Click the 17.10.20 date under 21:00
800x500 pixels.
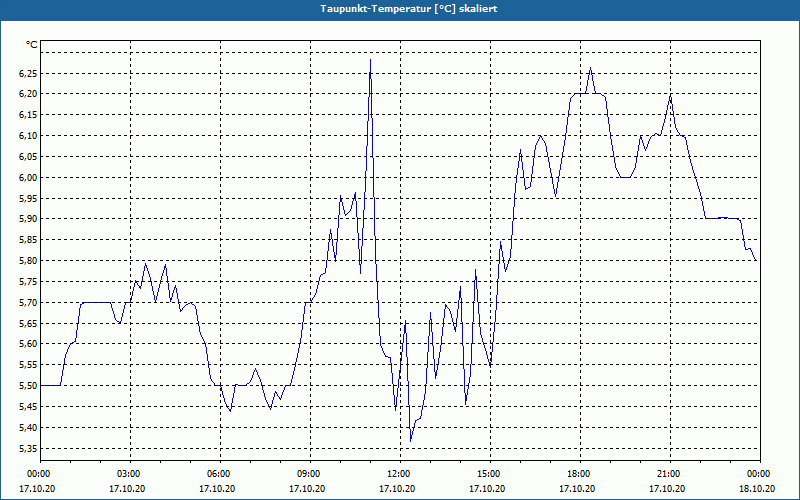click(667, 488)
